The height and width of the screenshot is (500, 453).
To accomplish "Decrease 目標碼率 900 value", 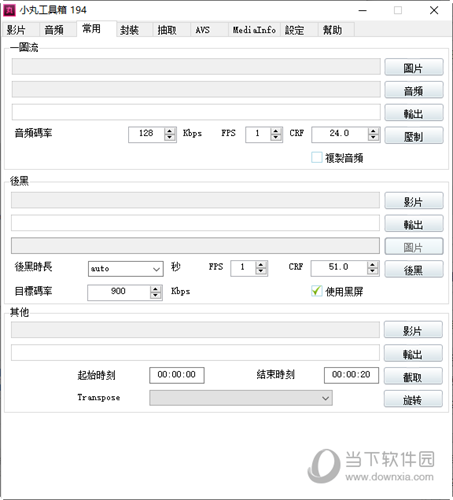I will pyautogui.click(x=155, y=296).
